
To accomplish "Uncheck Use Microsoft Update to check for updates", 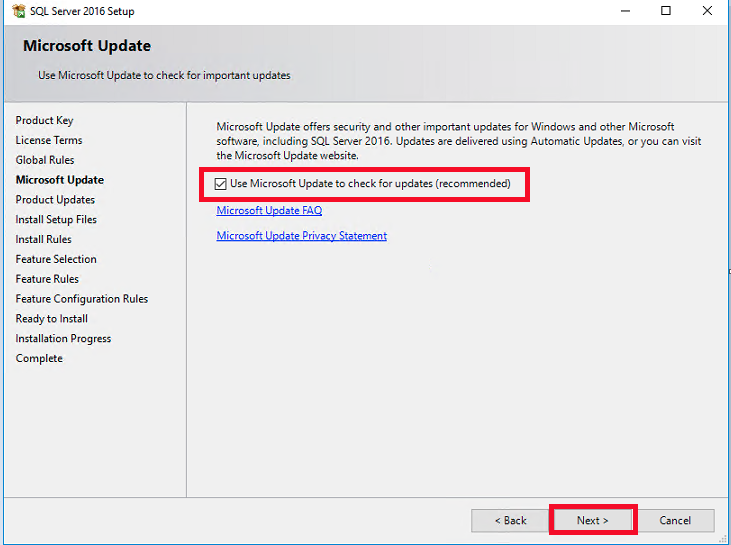I will pos(221,184).
